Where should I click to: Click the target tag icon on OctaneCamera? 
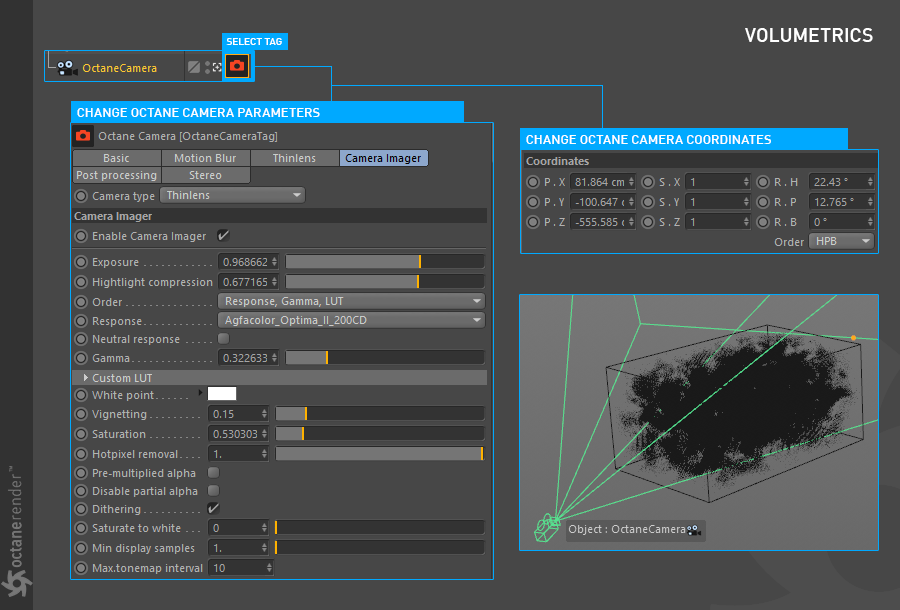(x=217, y=67)
